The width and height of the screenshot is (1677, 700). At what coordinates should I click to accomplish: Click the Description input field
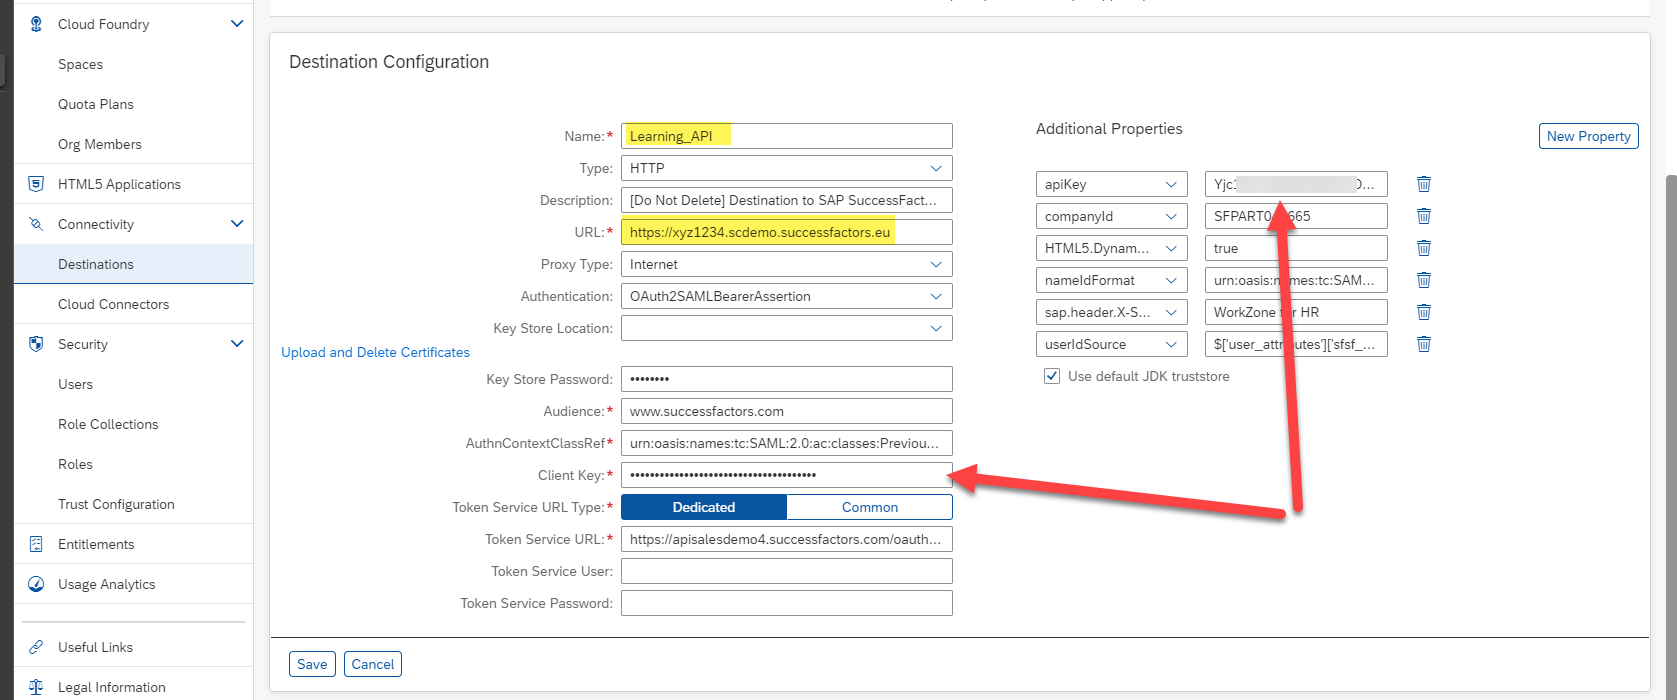(x=787, y=200)
